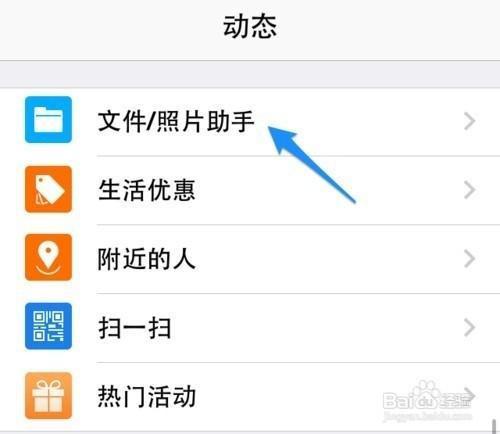Tap the orange price tag icon
The image size is (500, 434).
coord(48,189)
